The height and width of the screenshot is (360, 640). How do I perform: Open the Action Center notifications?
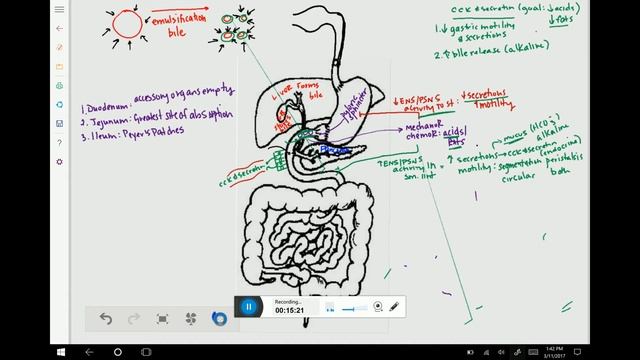tap(577, 352)
